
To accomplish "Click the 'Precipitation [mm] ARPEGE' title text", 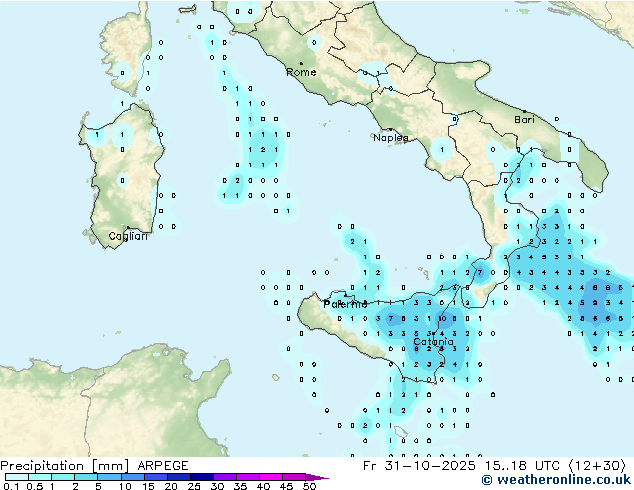I will (x=94, y=466).
